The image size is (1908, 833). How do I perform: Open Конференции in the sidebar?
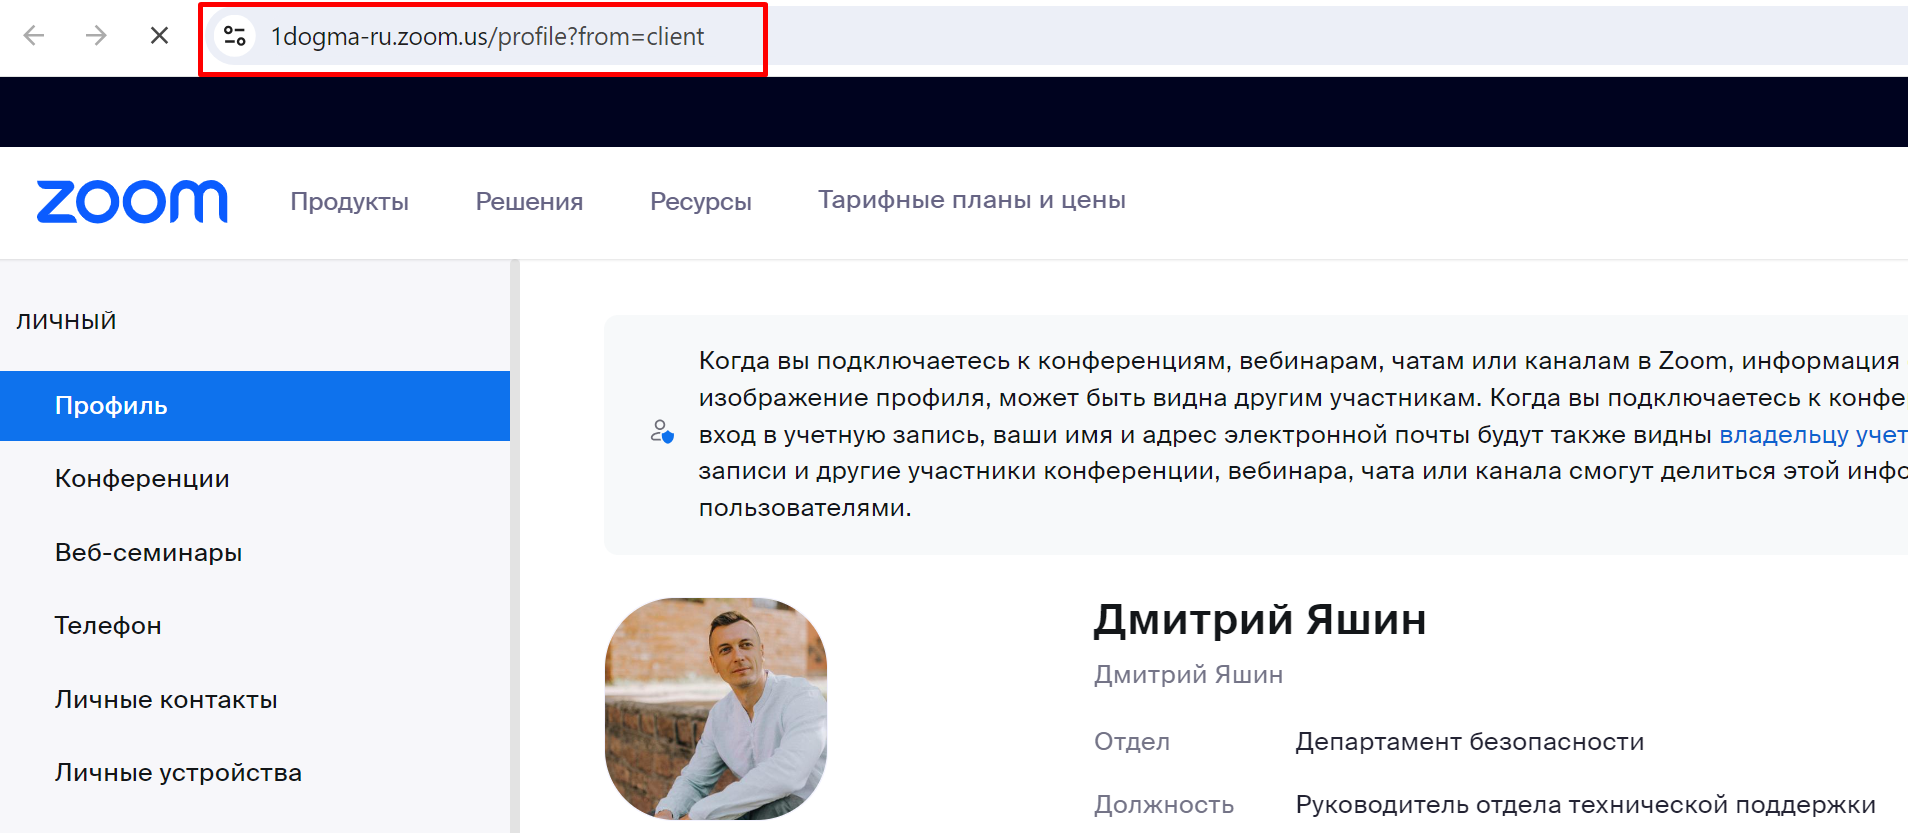pyautogui.click(x=142, y=479)
